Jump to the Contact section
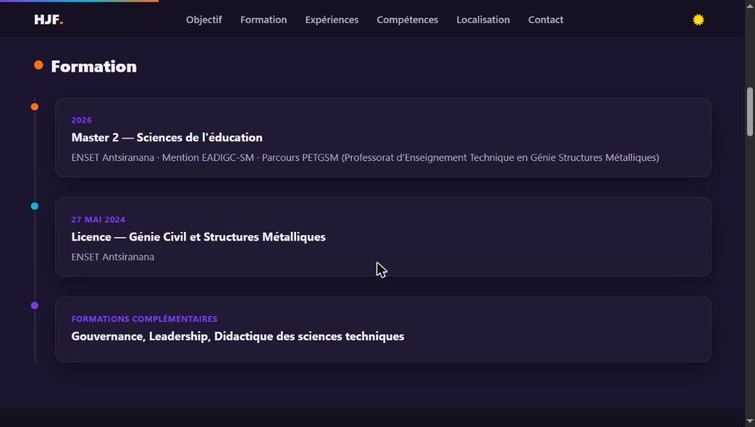 [546, 20]
